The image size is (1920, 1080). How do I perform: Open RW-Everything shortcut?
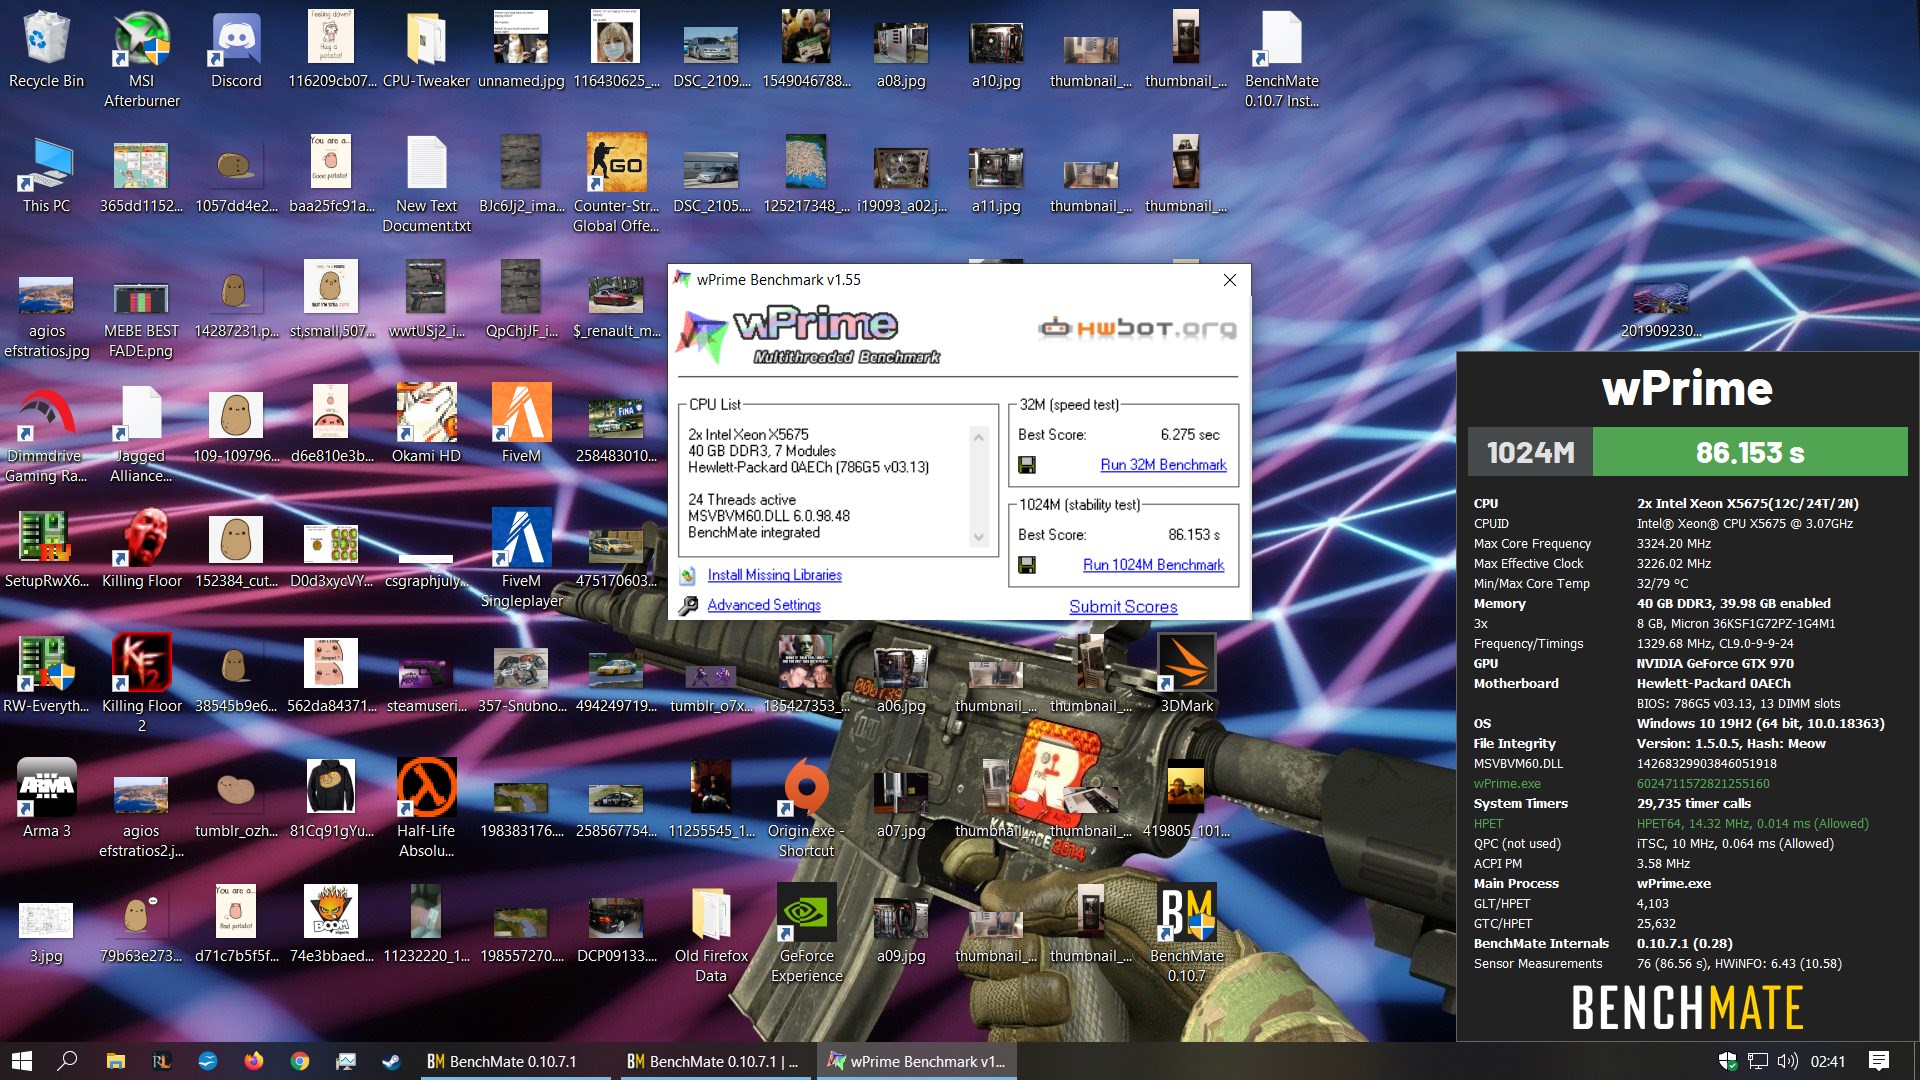pyautogui.click(x=46, y=675)
